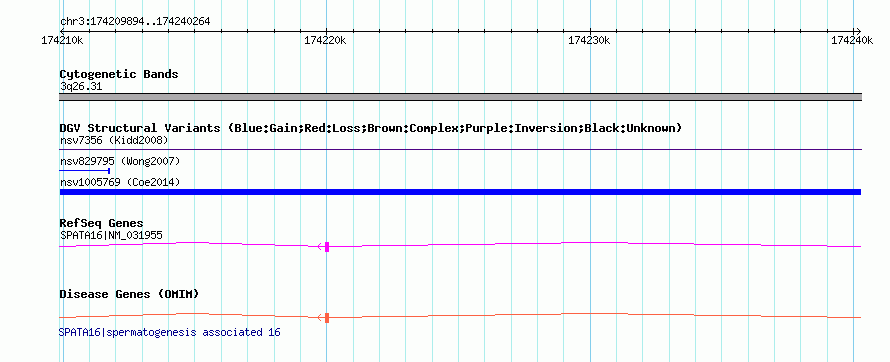Click the magenta SPATA16 exon block
Image resolution: width=890 pixels, height=362 pixels.
click(x=327, y=246)
